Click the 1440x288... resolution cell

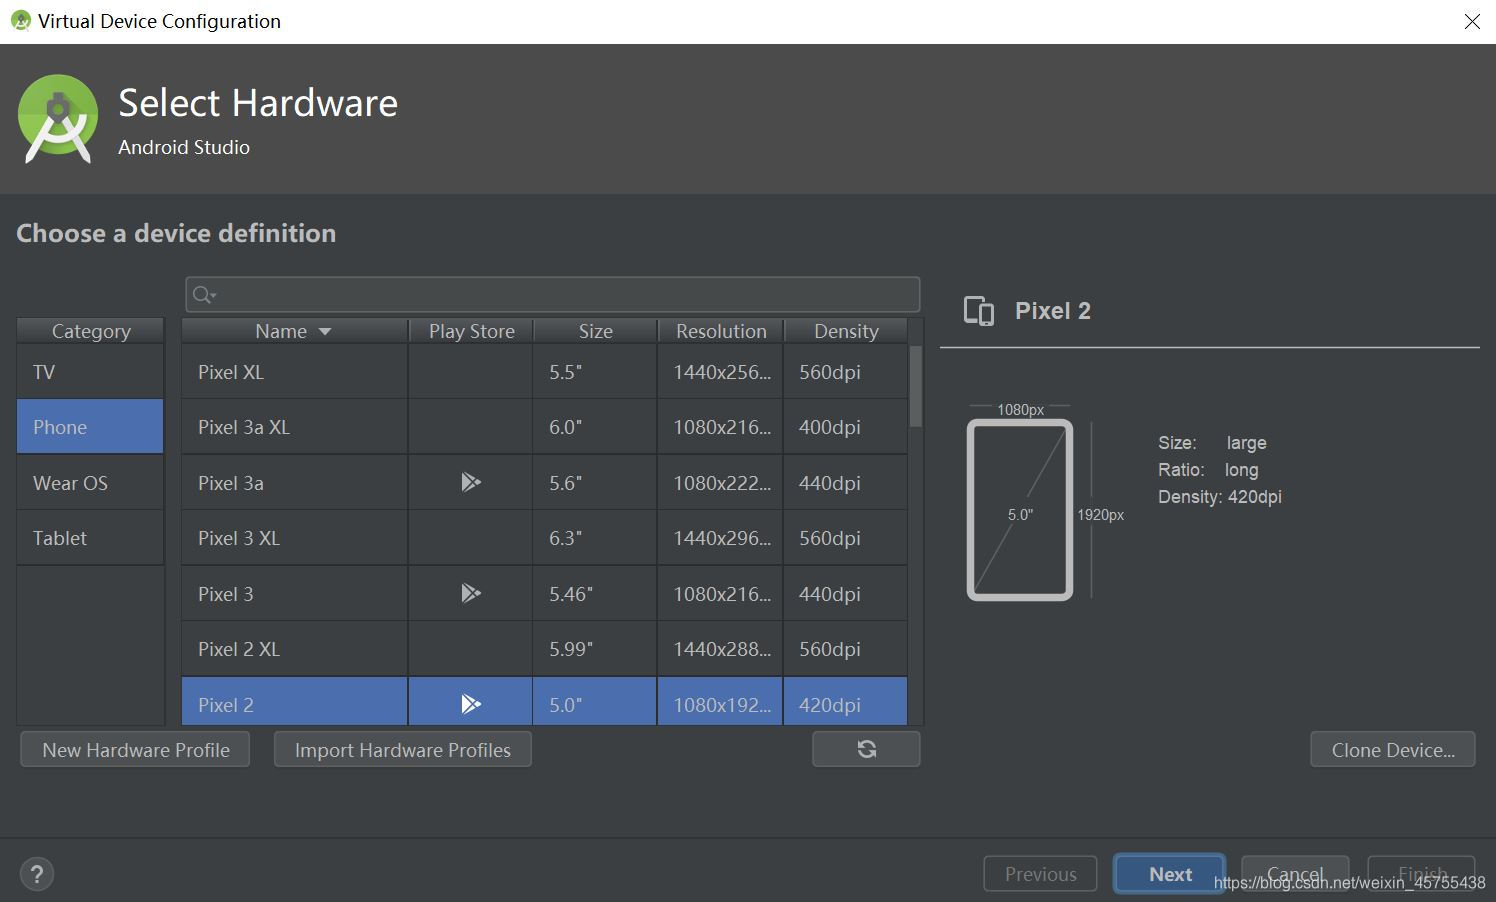pyautogui.click(x=722, y=649)
